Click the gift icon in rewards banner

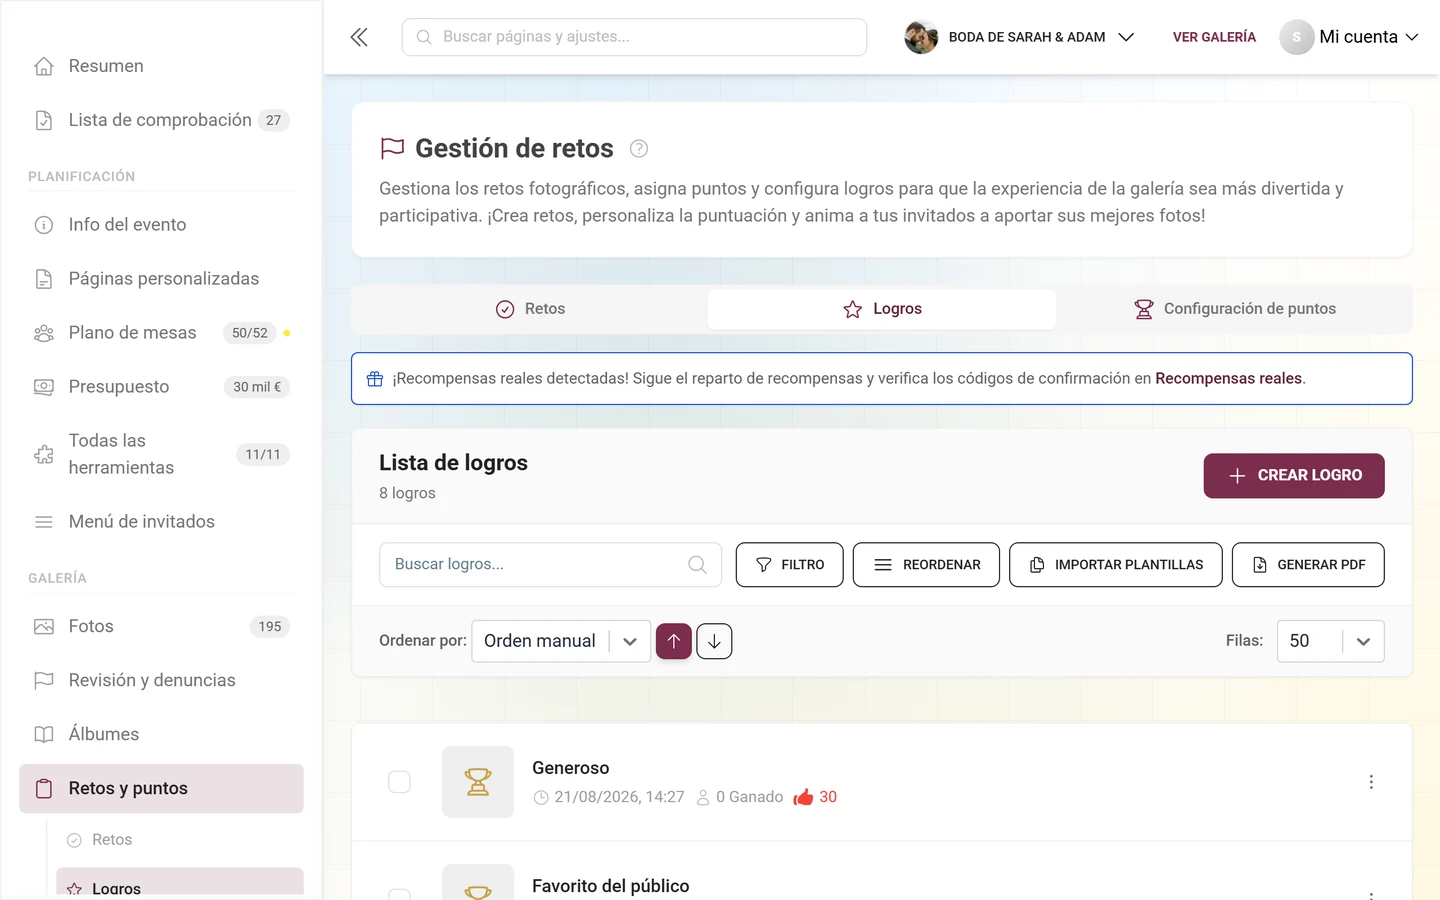tap(375, 379)
